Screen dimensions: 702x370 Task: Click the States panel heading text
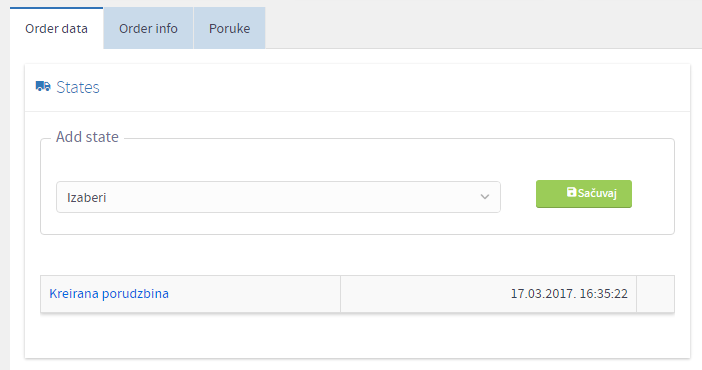(x=77, y=87)
